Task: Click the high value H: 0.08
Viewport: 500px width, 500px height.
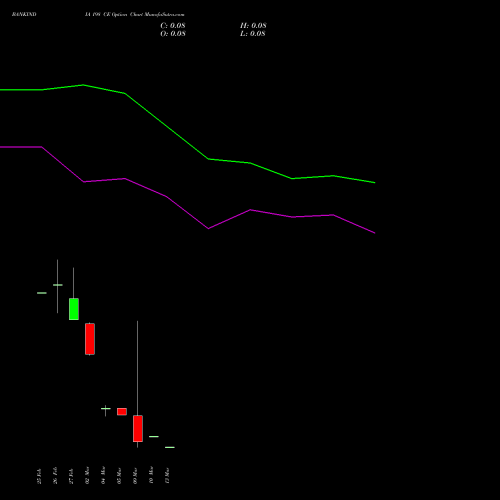Action: coord(253,26)
